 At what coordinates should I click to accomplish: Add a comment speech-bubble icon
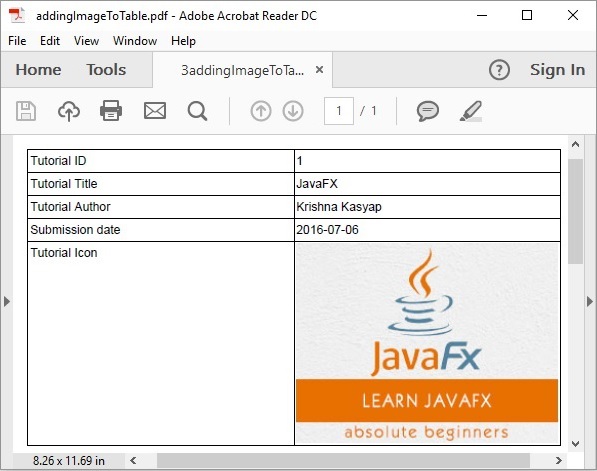tap(428, 111)
